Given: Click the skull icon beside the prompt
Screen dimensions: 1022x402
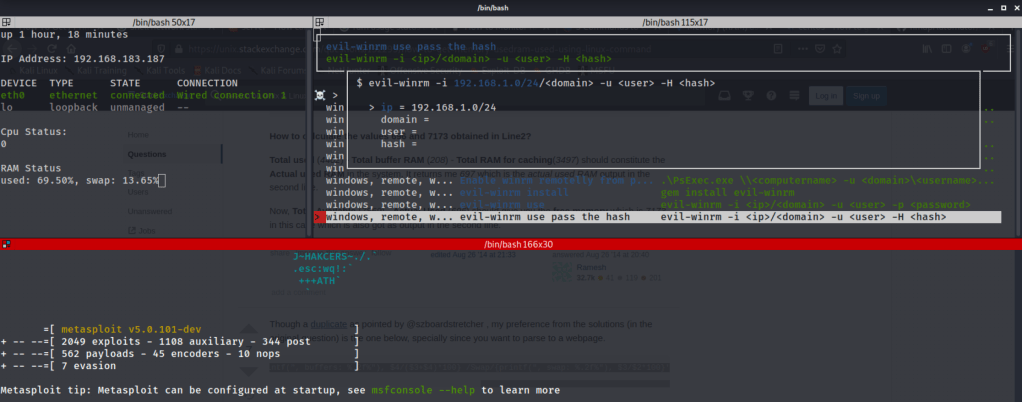Looking at the screenshot, I should point(320,94).
